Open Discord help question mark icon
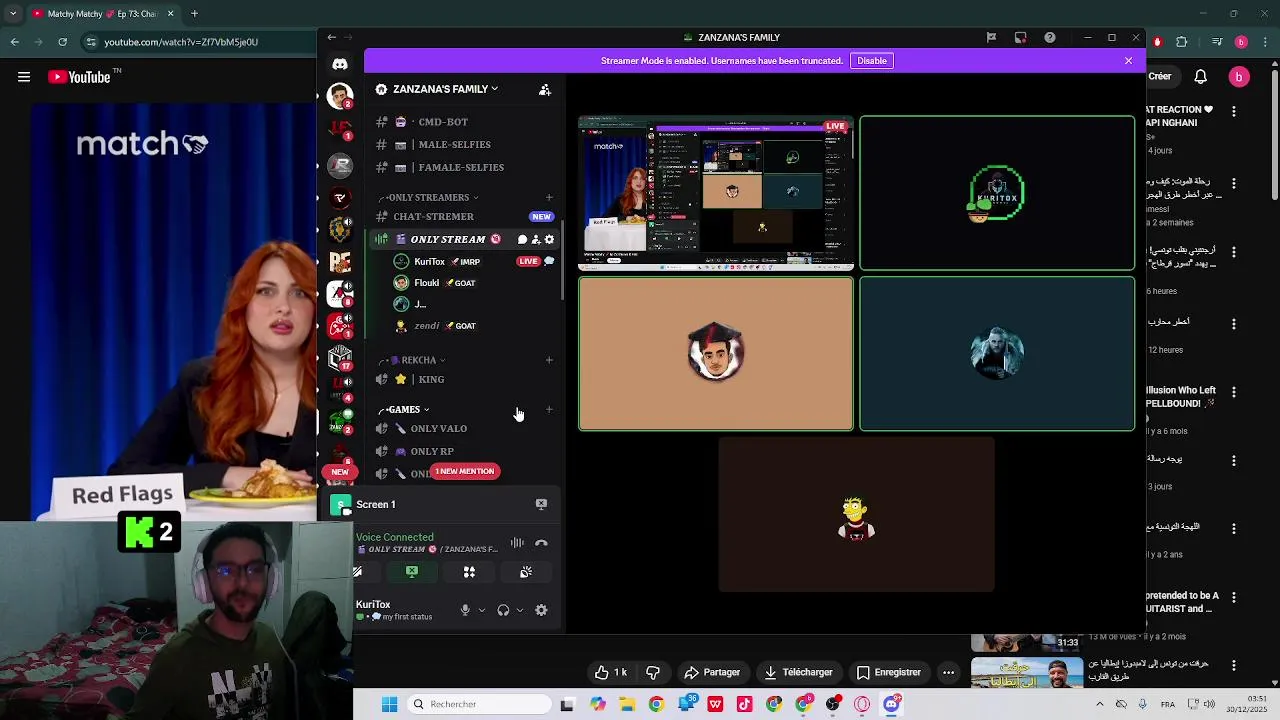Image resolution: width=1280 pixels, height=720 pixels. coord(1049,37)
